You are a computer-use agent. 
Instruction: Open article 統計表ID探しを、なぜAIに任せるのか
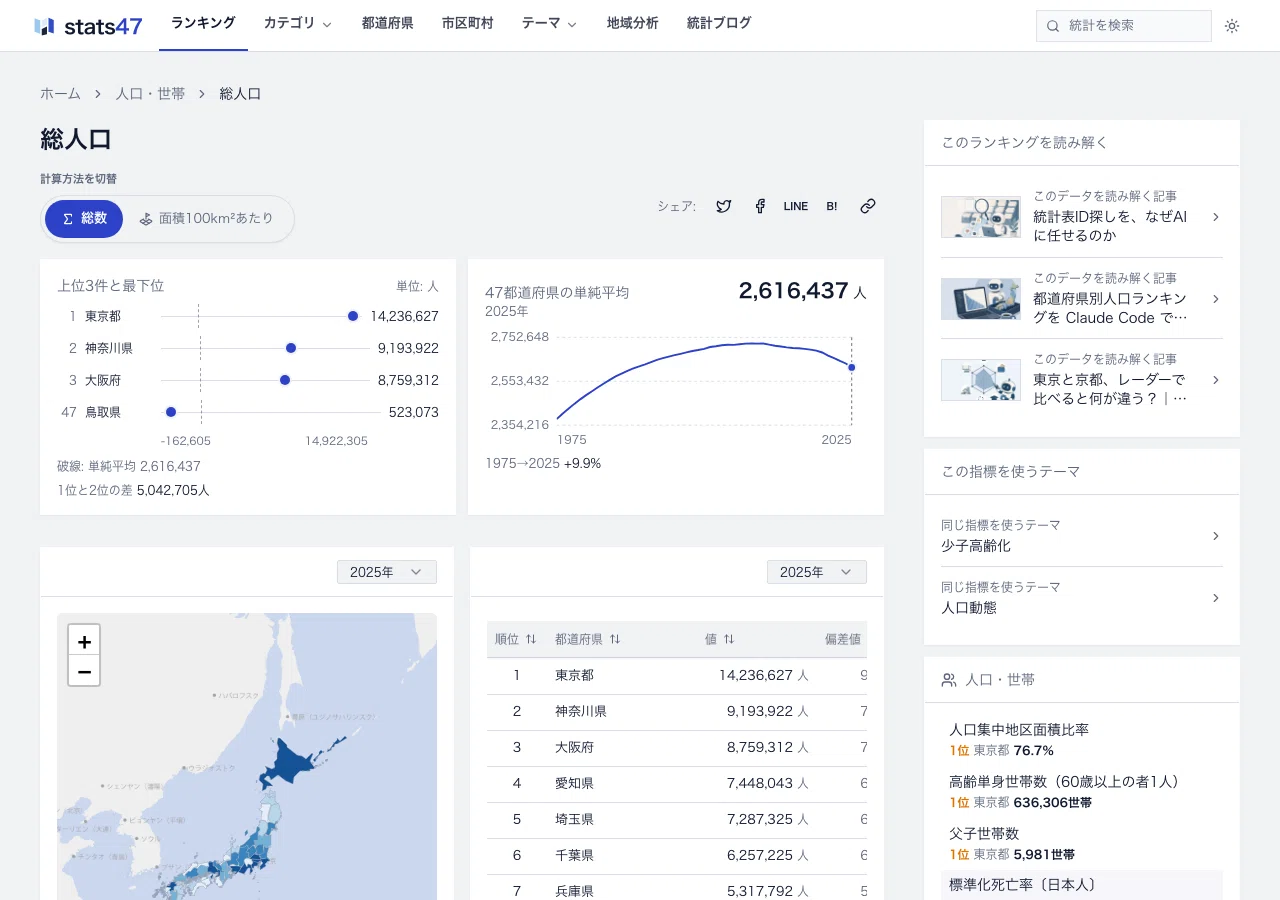click(x=1082, y=217)
